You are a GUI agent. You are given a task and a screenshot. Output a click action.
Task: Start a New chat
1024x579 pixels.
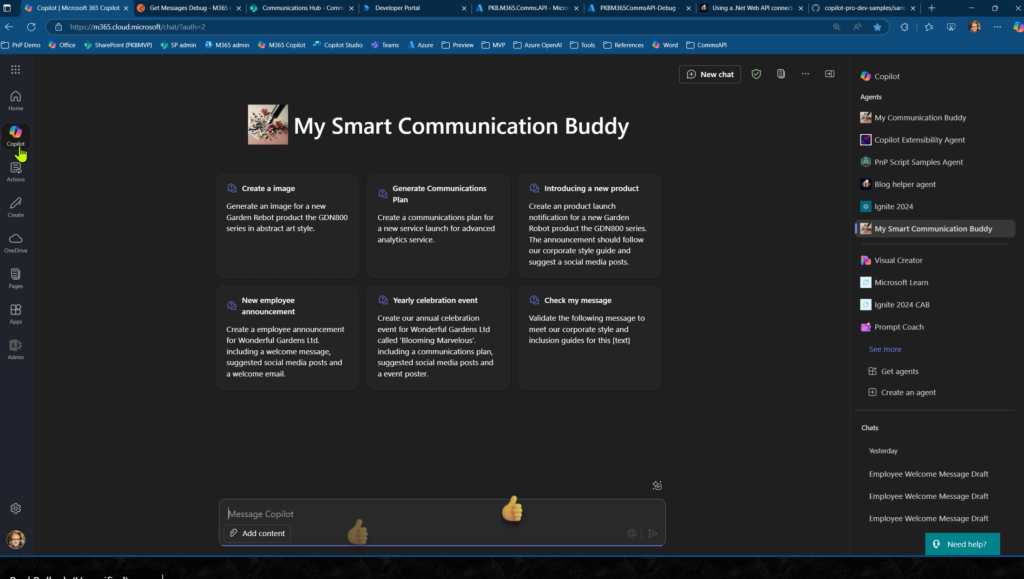click(710, 74)
